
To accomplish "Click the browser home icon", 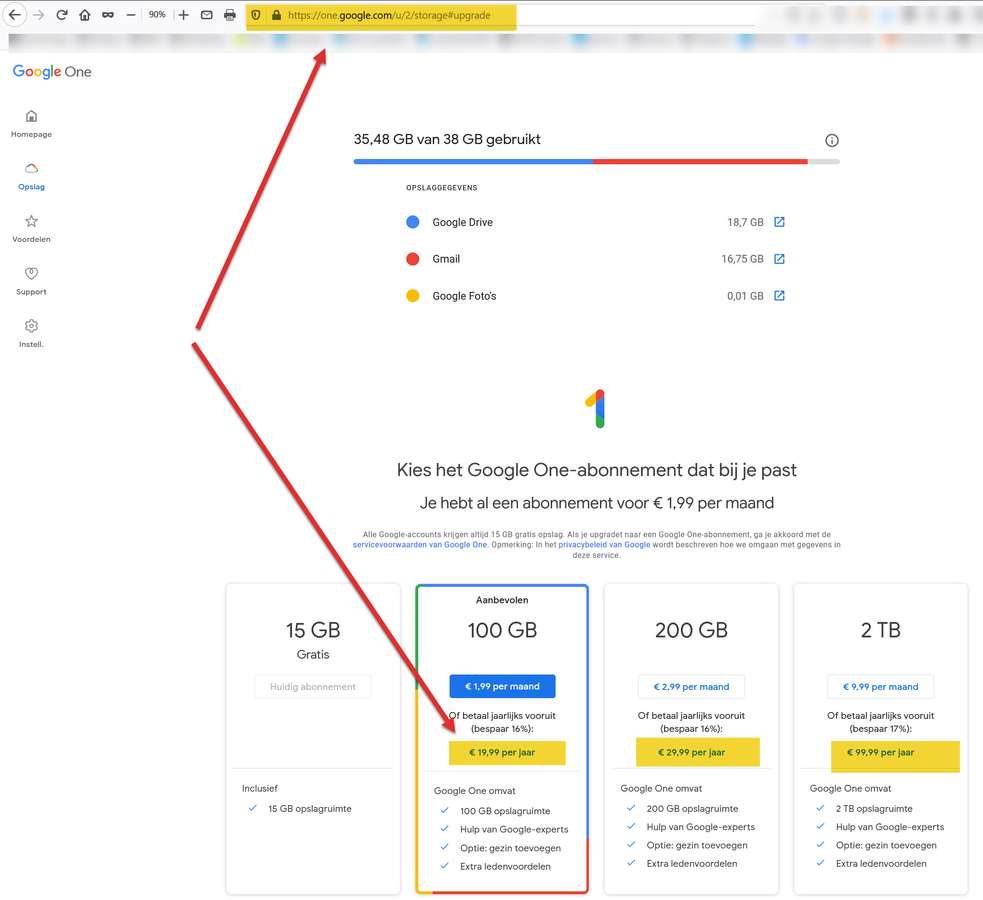I will point(85,15).
